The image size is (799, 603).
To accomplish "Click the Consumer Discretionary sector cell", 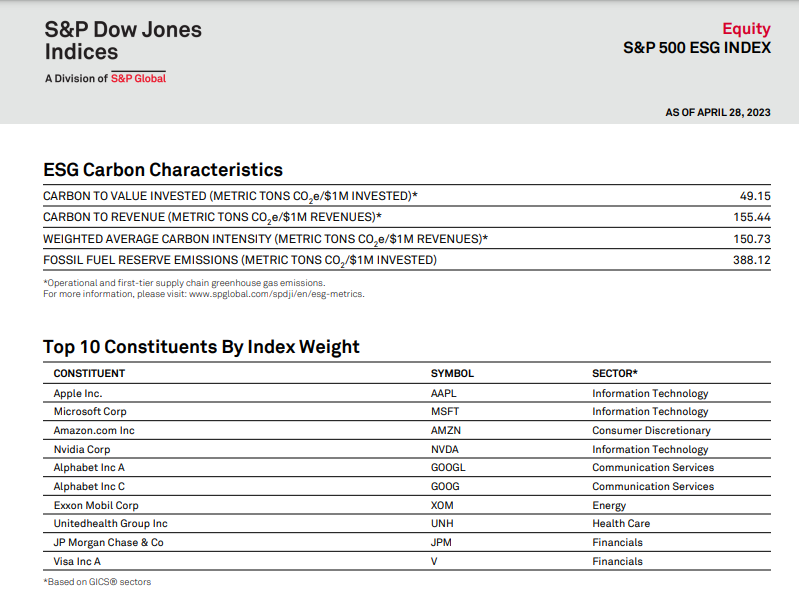I will (x=651, y=430).
